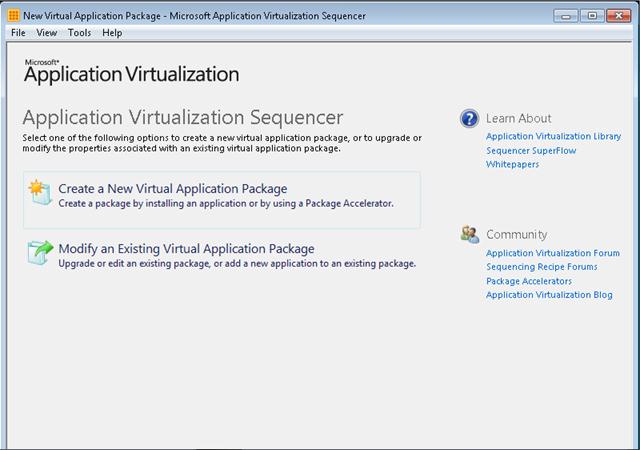Open the Whitepapers link
The height and width of the screenshot is (450, 640).
[512, 165]
